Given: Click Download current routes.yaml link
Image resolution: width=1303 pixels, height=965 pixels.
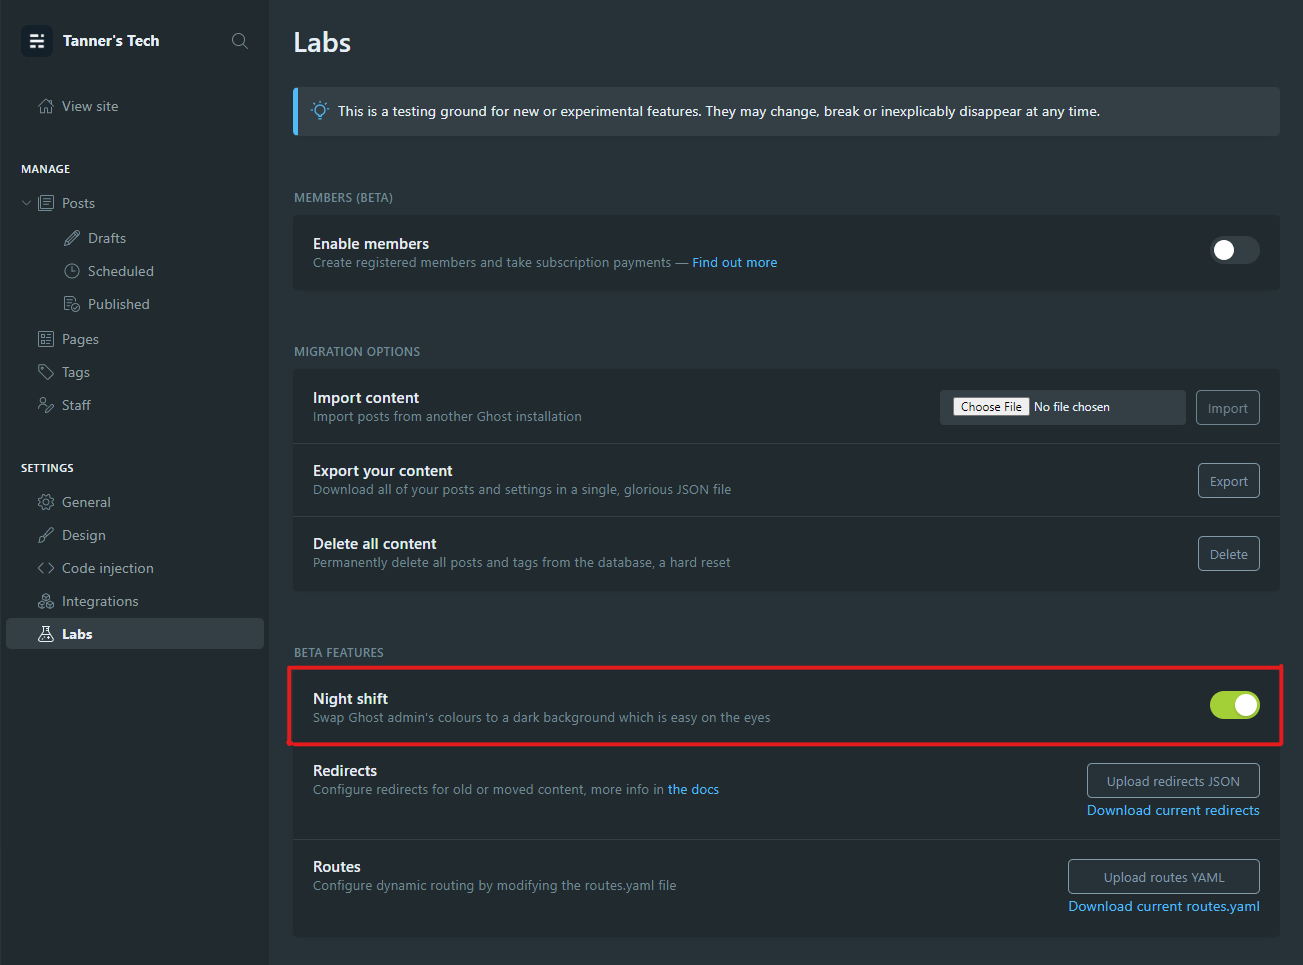Looking at the screenshot, I should tap(1164, 906).
